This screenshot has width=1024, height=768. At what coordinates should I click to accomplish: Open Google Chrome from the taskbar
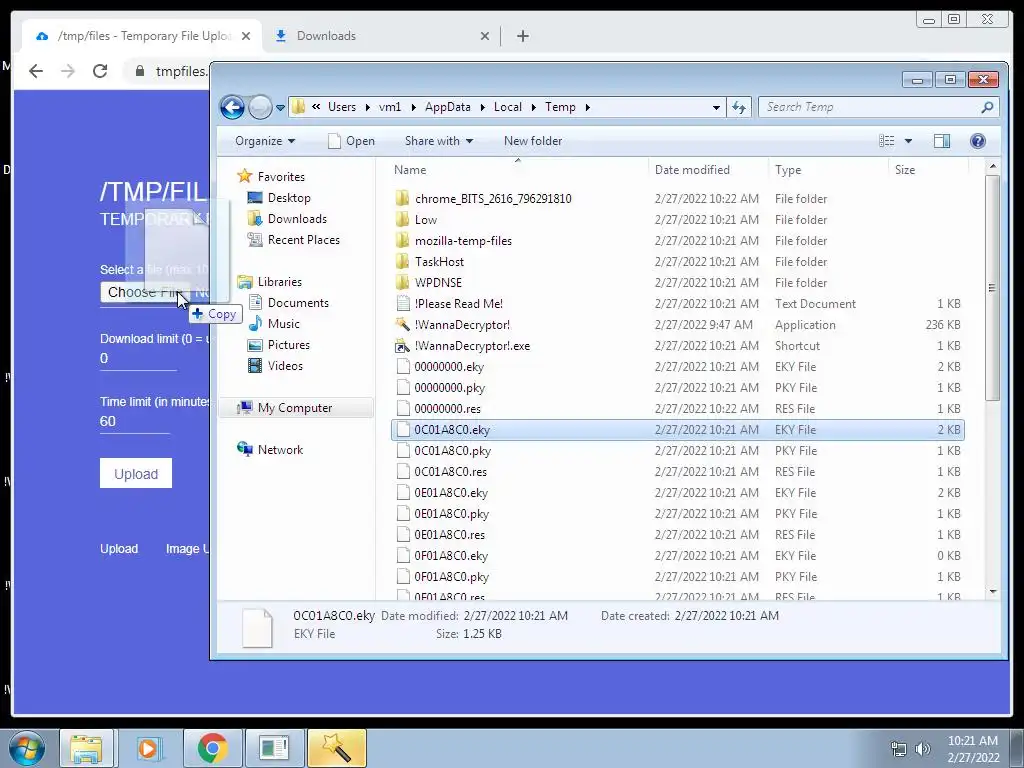[212, 748]
